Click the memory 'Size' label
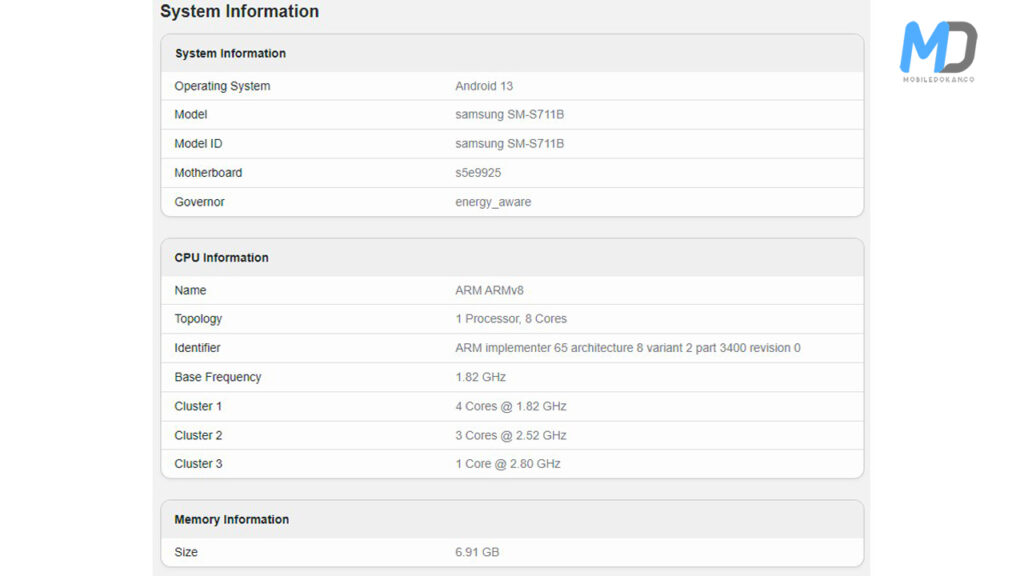This screenshot has width=1024, height=576. tap(185, 552)
